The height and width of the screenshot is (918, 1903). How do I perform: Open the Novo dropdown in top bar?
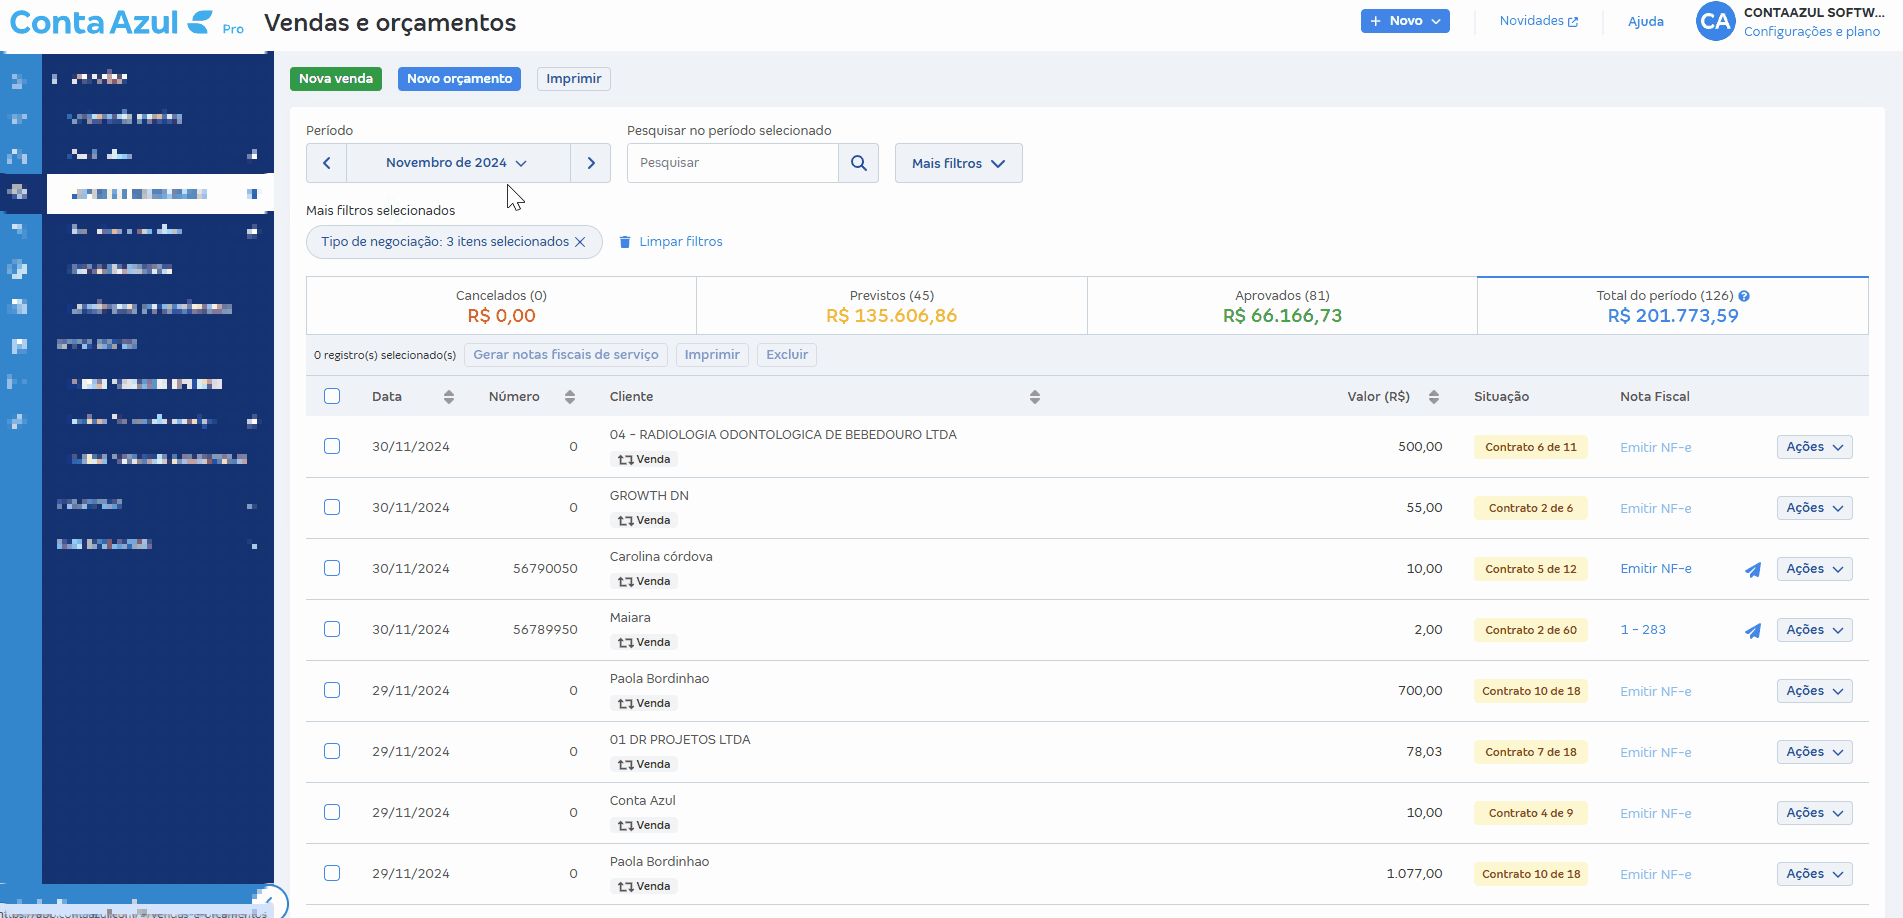click(x=1404, y=21)
